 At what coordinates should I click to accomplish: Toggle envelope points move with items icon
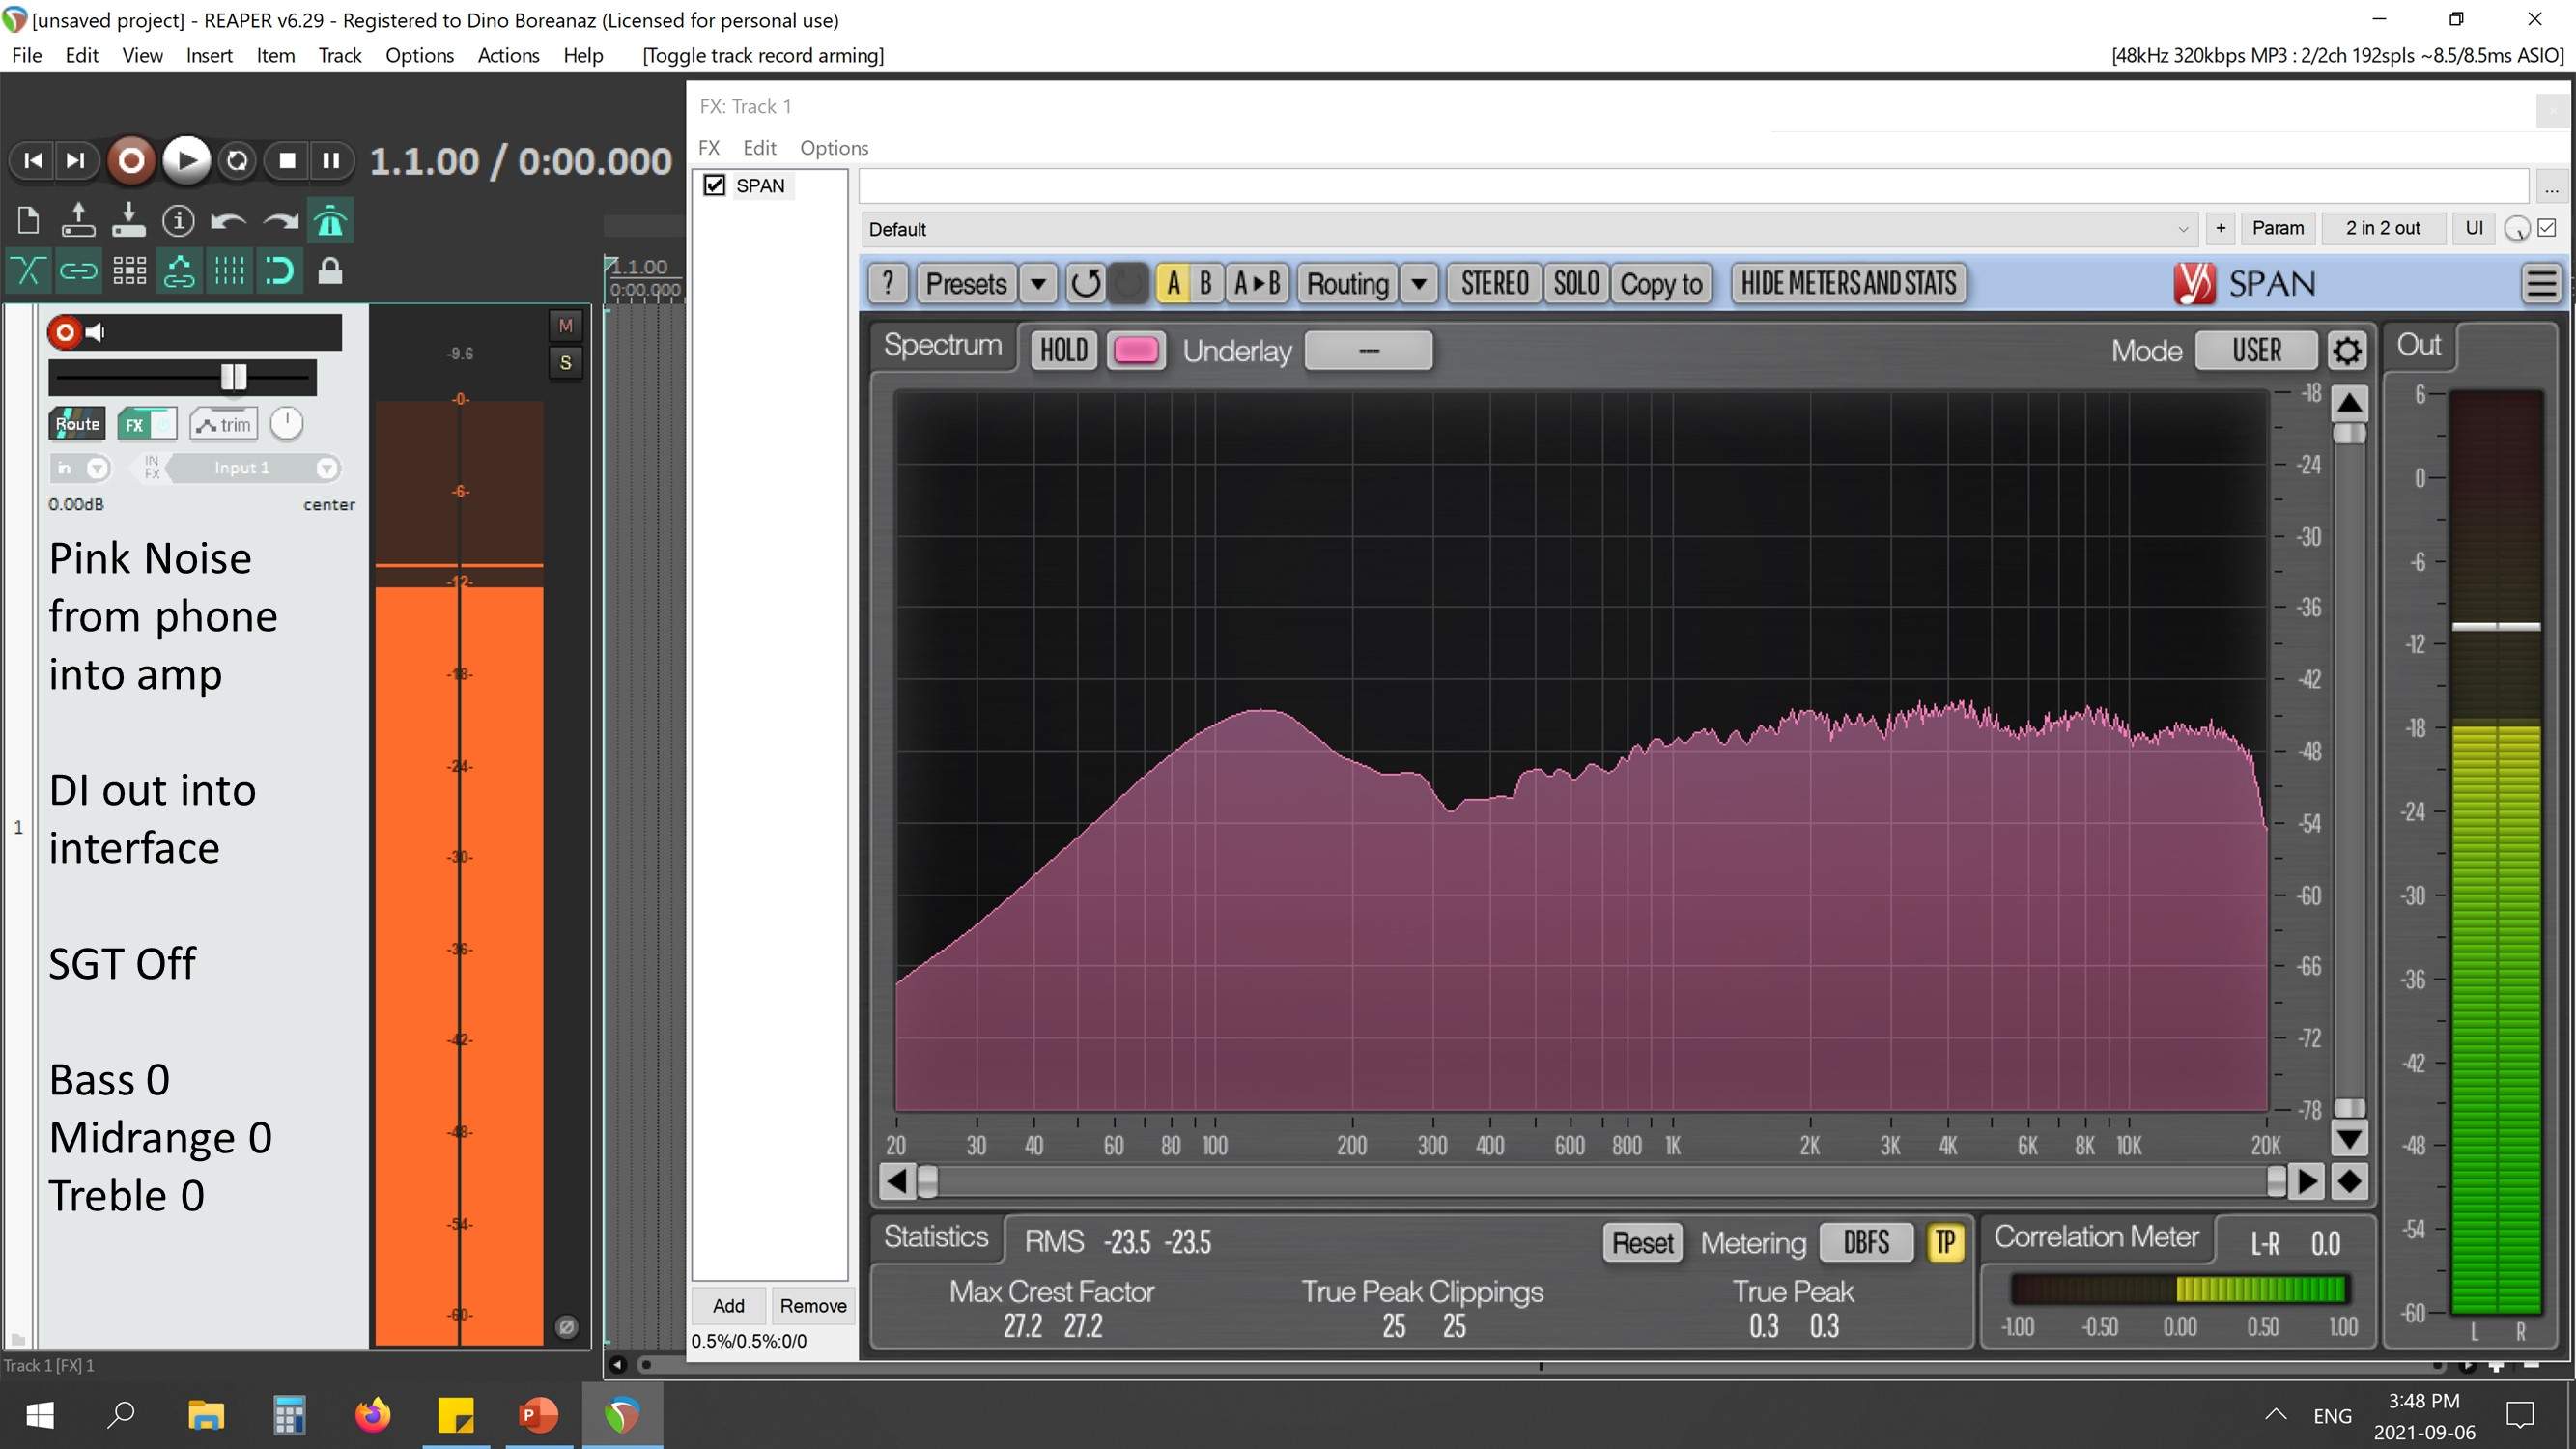coord(179,270)
